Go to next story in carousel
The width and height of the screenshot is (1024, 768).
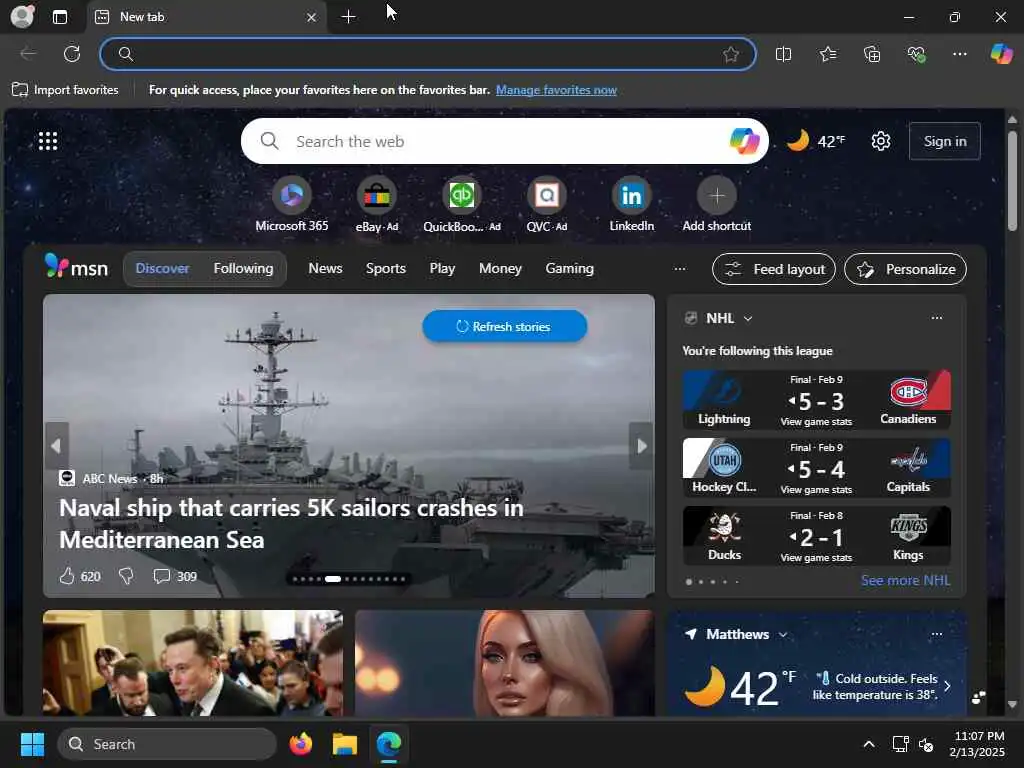[x=641, y=445]
